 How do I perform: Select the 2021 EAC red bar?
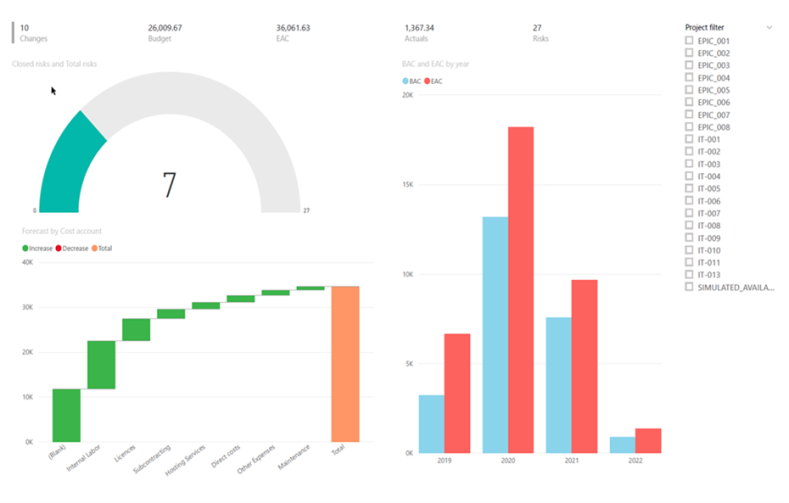585,366
